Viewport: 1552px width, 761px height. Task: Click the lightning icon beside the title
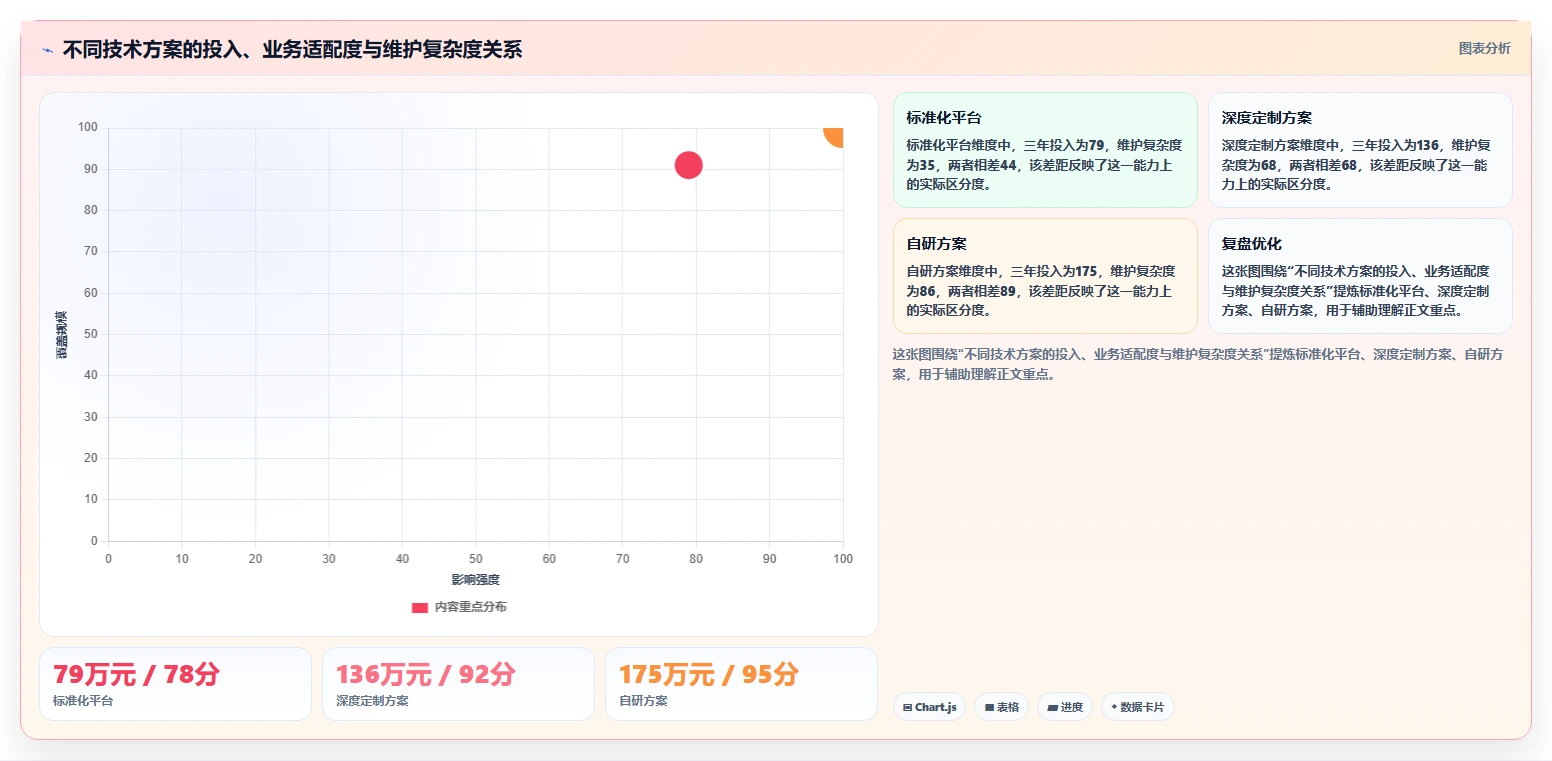point(47,50)
